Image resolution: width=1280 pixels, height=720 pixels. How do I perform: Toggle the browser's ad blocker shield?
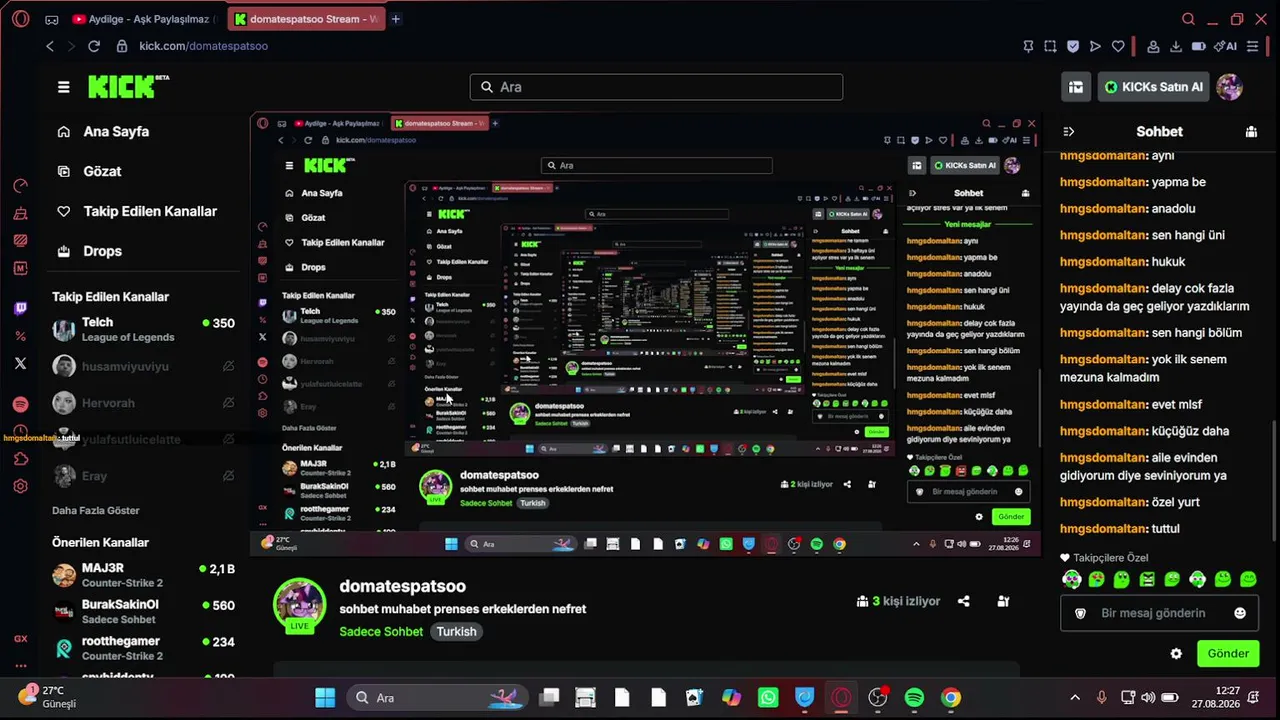pos(1073,46)
